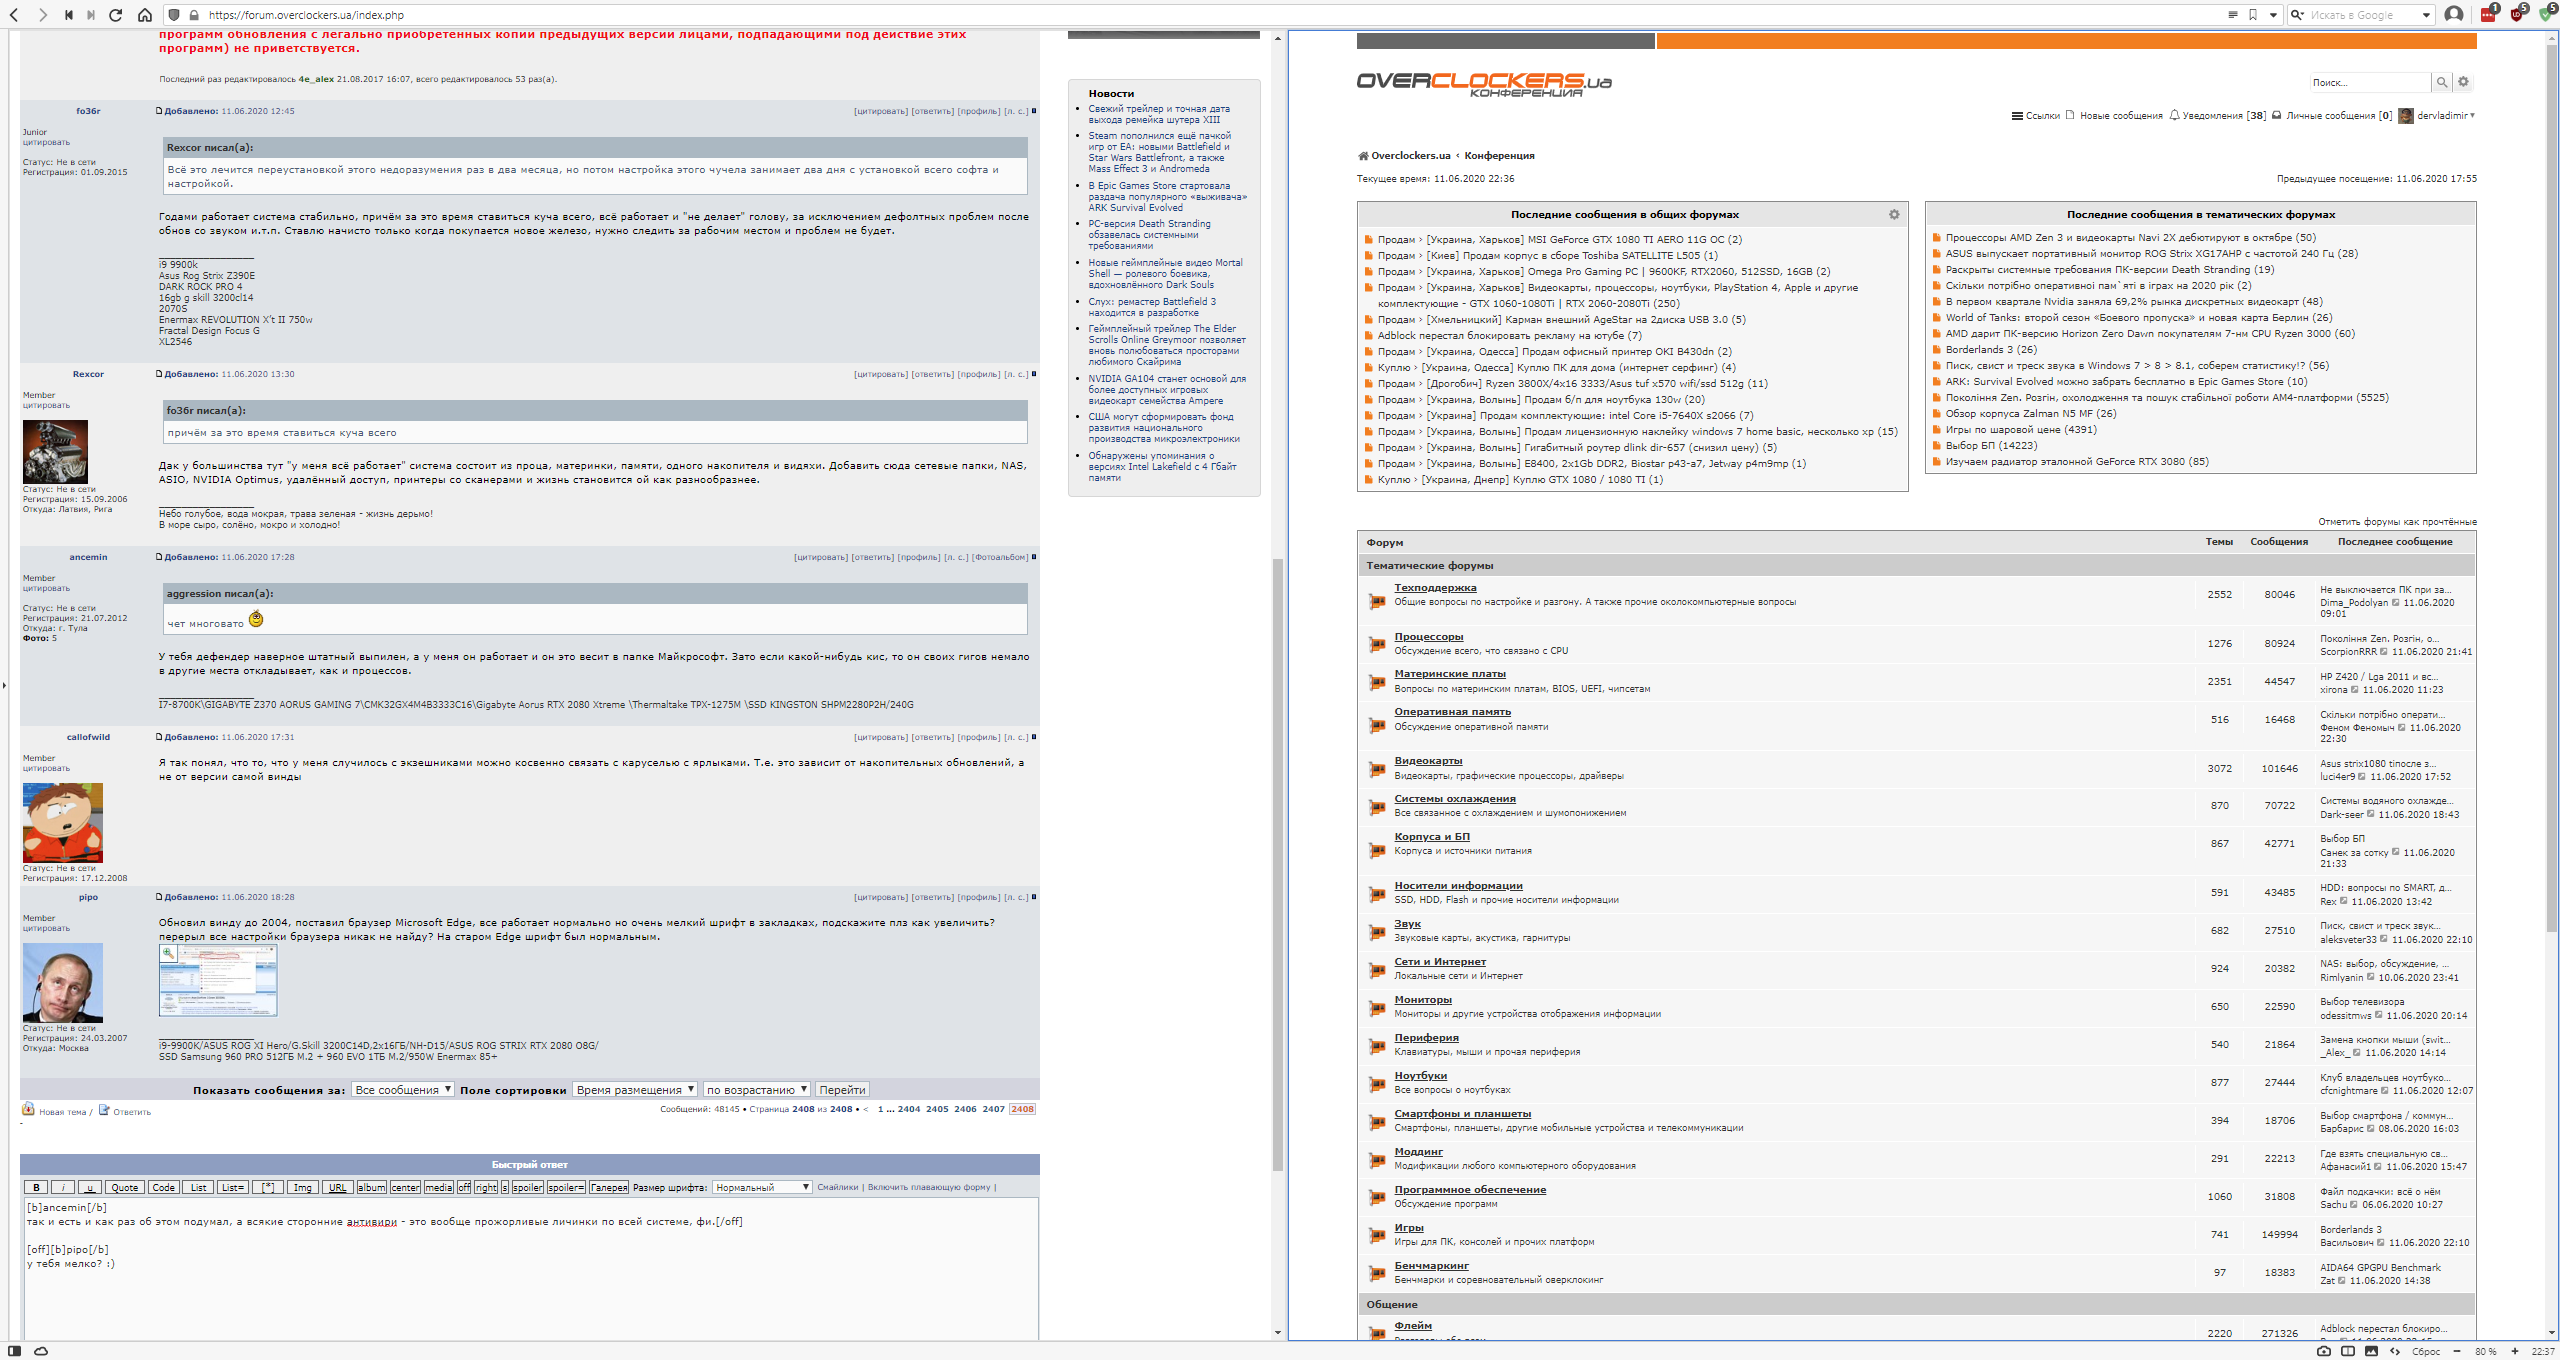The width and height of the screenshot is (2560, 1360).
Task: Open 'Время размещения' sort field dropdown
Action: click(x=635, y=1090)
